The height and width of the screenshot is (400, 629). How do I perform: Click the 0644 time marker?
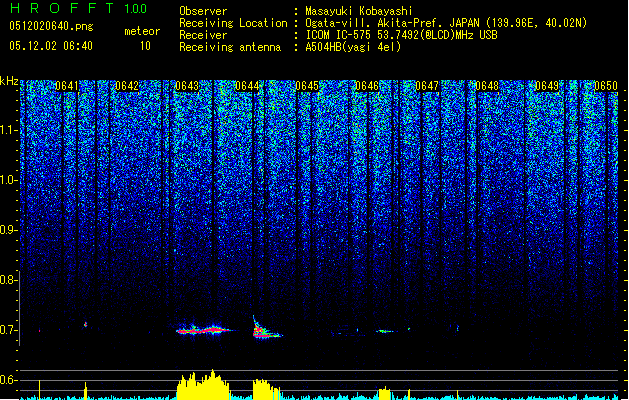coord(247,86)
